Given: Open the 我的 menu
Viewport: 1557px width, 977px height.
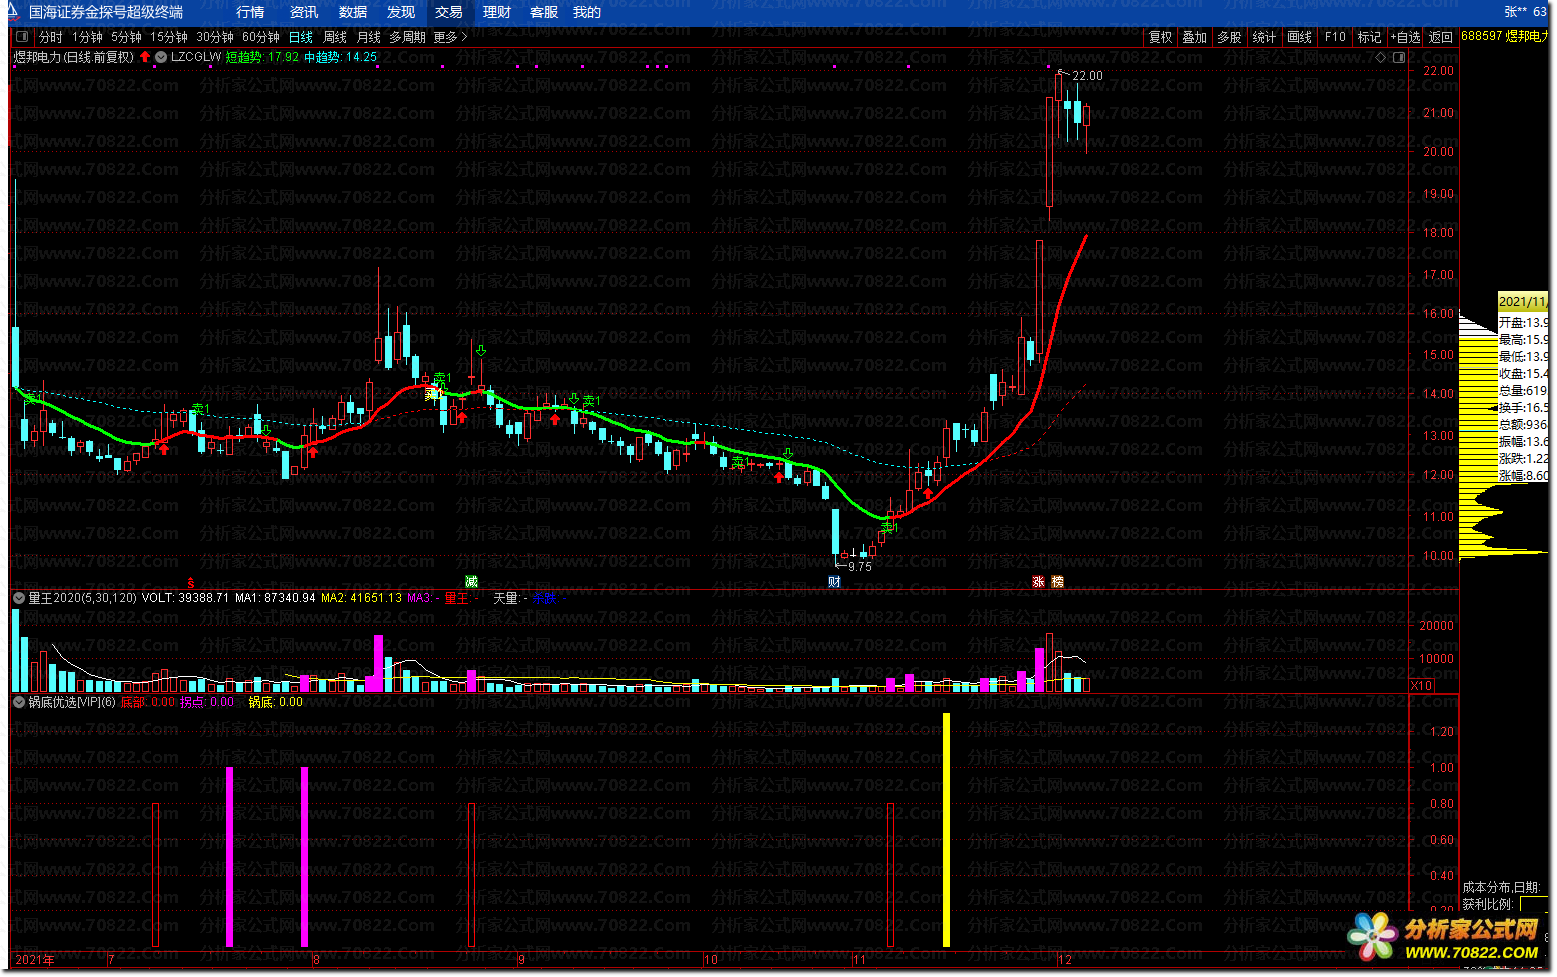Looking at the screenshot, I should click(587, 12).
